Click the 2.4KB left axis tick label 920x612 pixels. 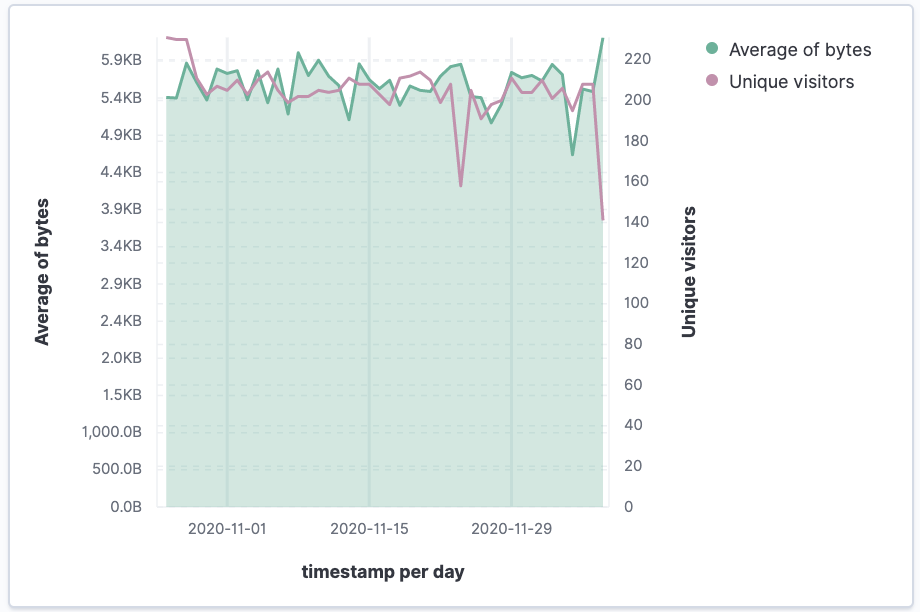point(121,321)
